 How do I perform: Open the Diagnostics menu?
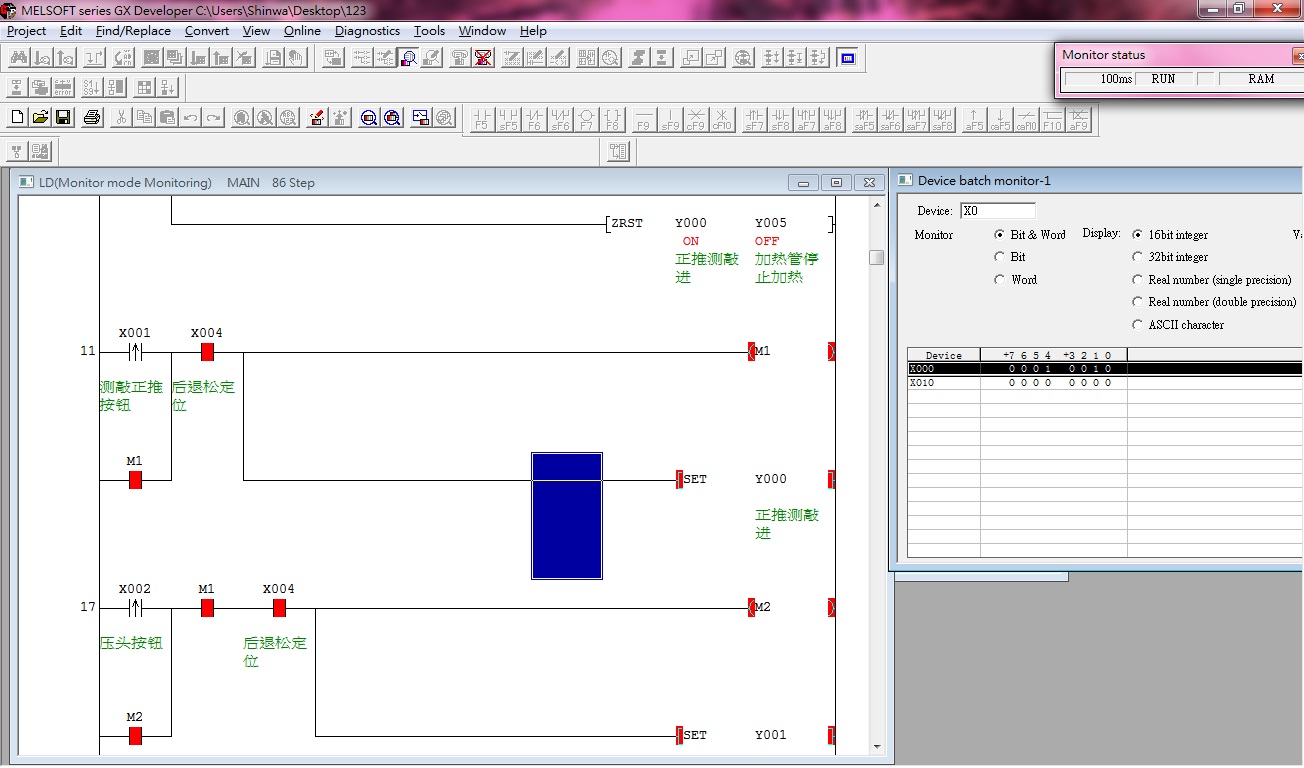coord(367,31)
